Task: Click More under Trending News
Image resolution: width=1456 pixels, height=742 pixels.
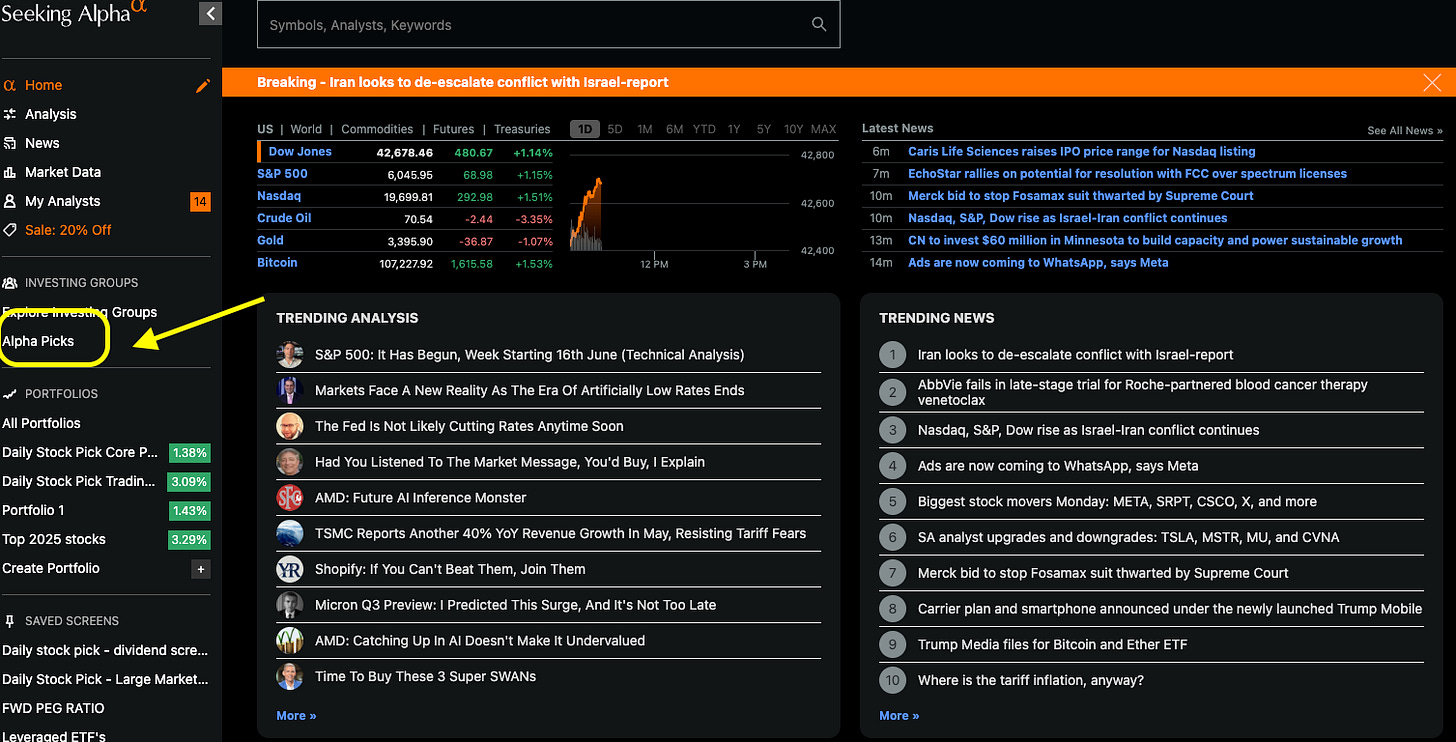Action: tap(899, 715)
